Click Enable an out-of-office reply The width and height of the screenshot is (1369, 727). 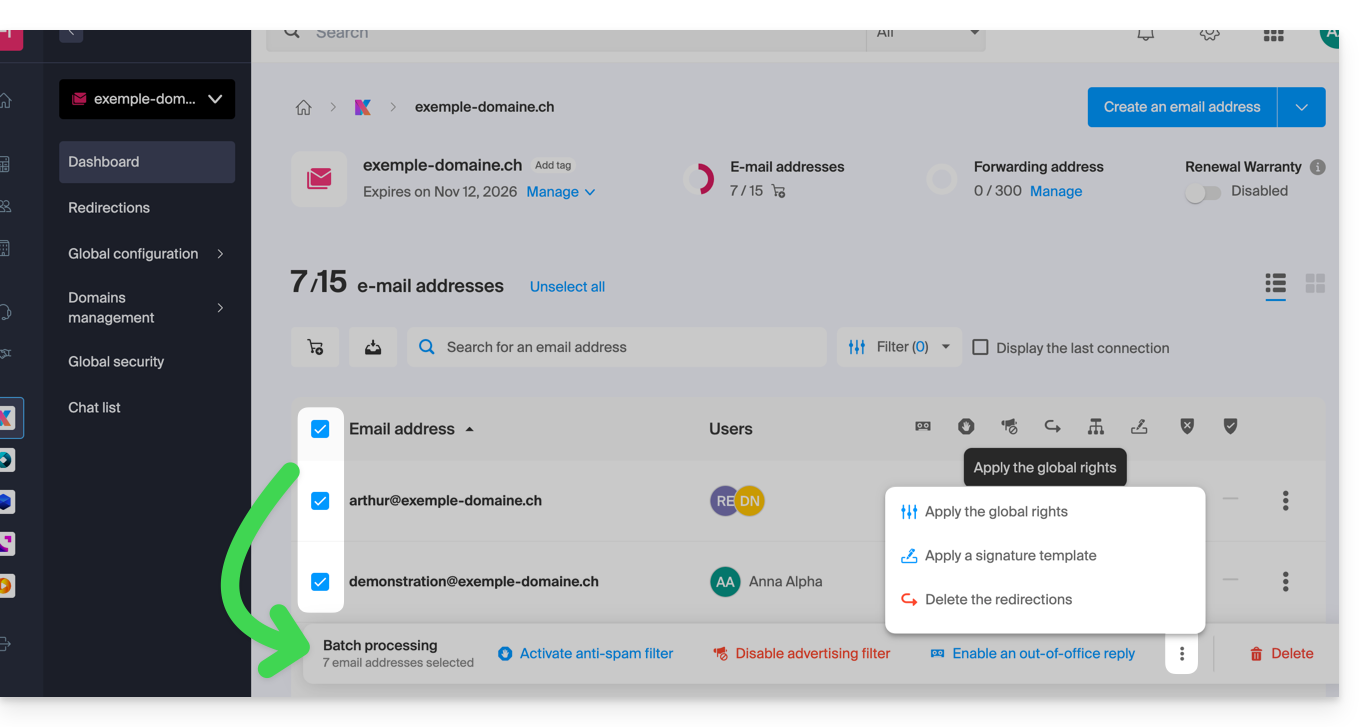click(x=1033, y=654)
